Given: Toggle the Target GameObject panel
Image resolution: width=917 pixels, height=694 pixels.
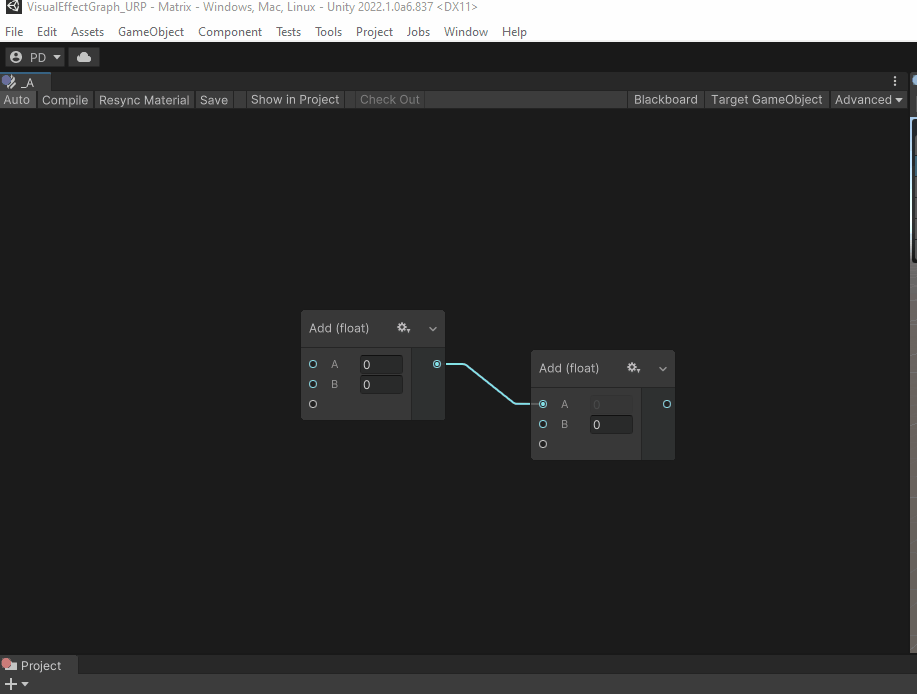Looking at the screenshot, I should 767,100.
